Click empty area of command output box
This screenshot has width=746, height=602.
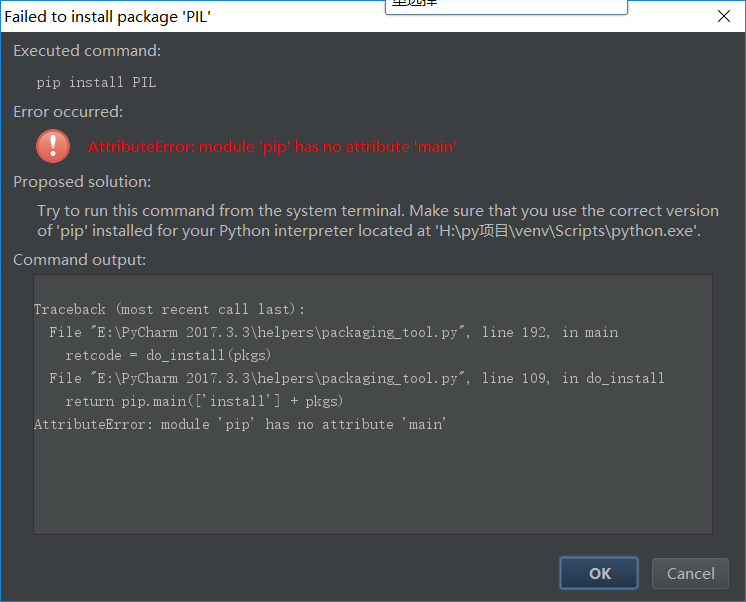tap(373, 483)
